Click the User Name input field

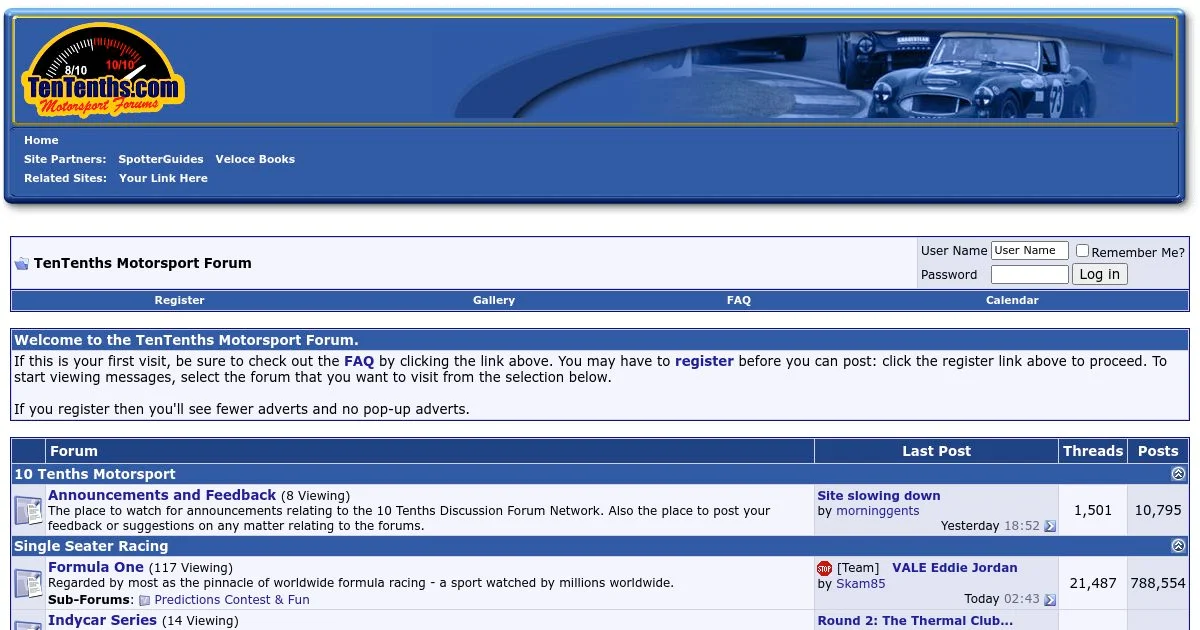[1030, 251]
